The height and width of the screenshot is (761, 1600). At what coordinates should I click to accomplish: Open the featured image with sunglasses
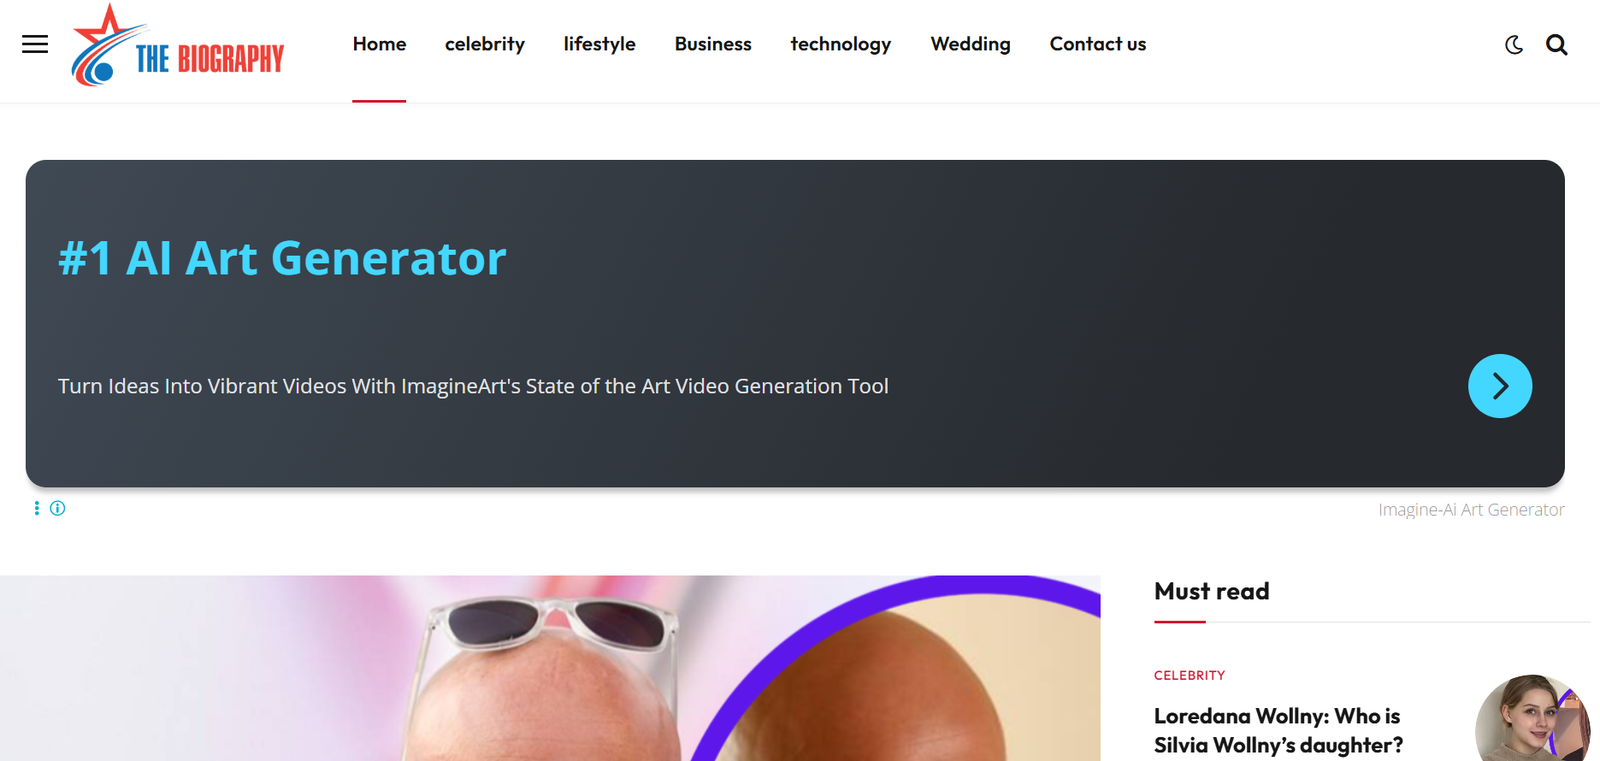pyautogui.click(x=550, y=668)
